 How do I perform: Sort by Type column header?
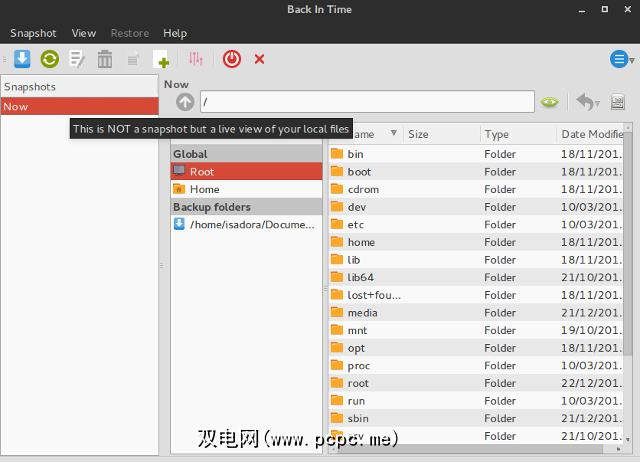tap(518, 134)
